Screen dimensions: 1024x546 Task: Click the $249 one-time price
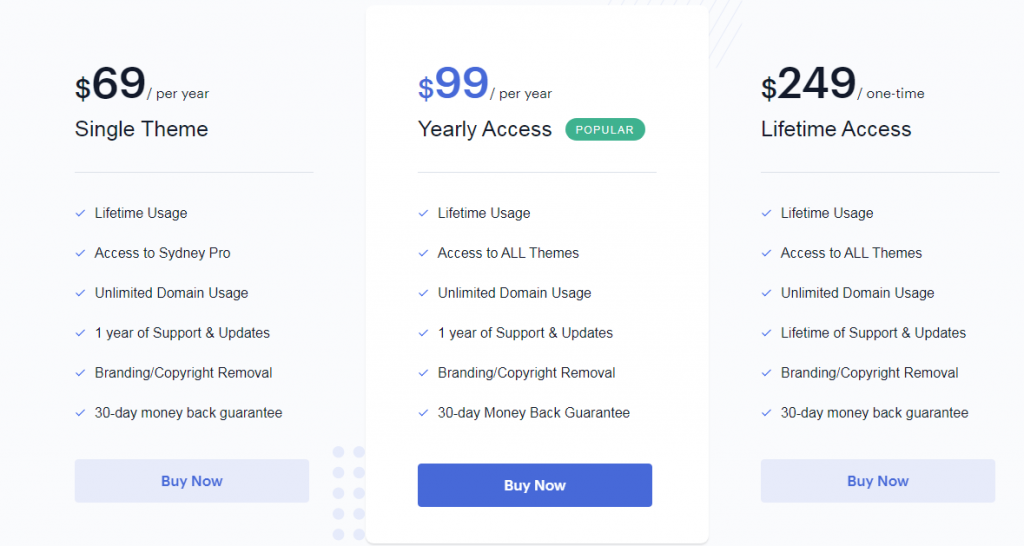click(x=842, y=84)
